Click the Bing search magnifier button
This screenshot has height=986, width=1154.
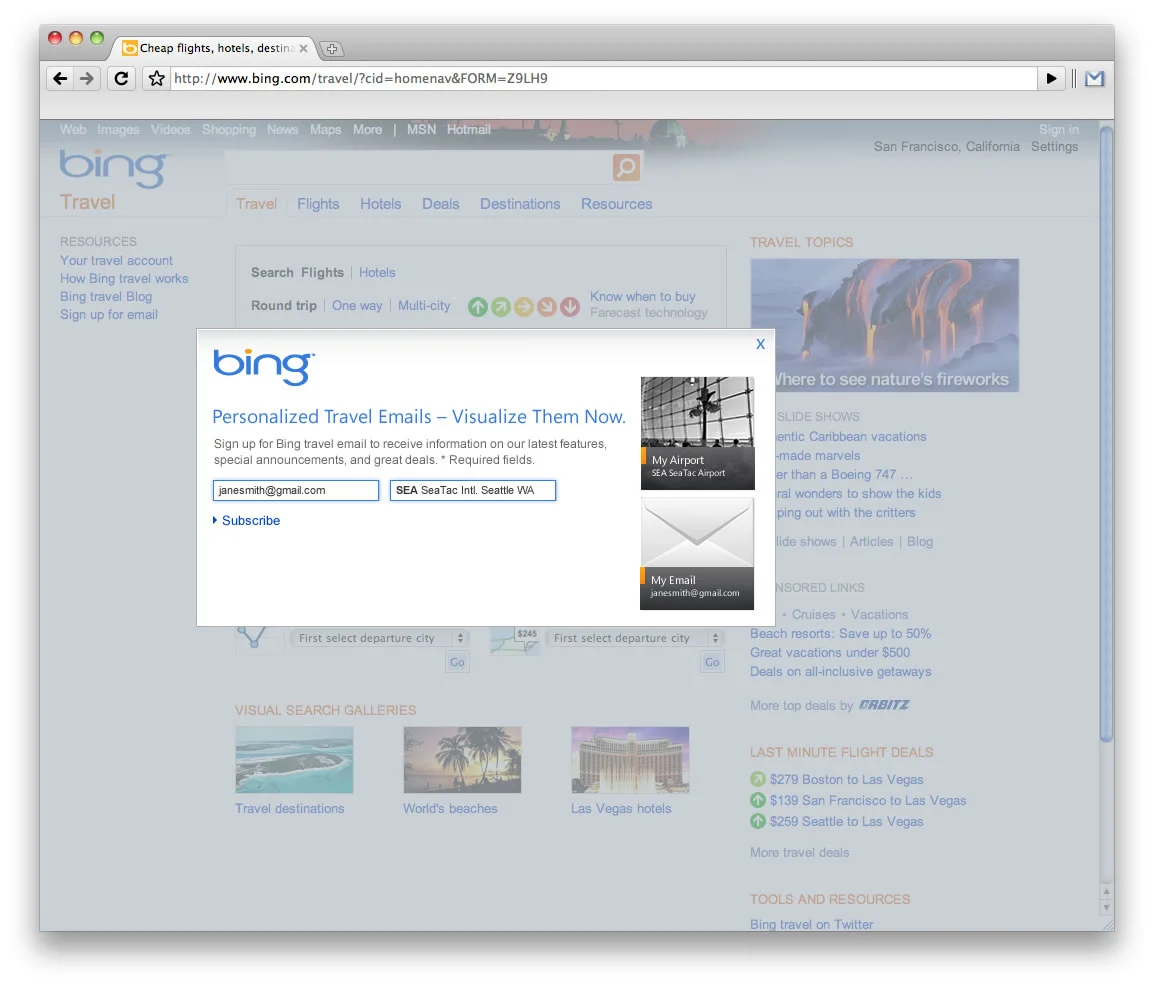tap(626, 167)
